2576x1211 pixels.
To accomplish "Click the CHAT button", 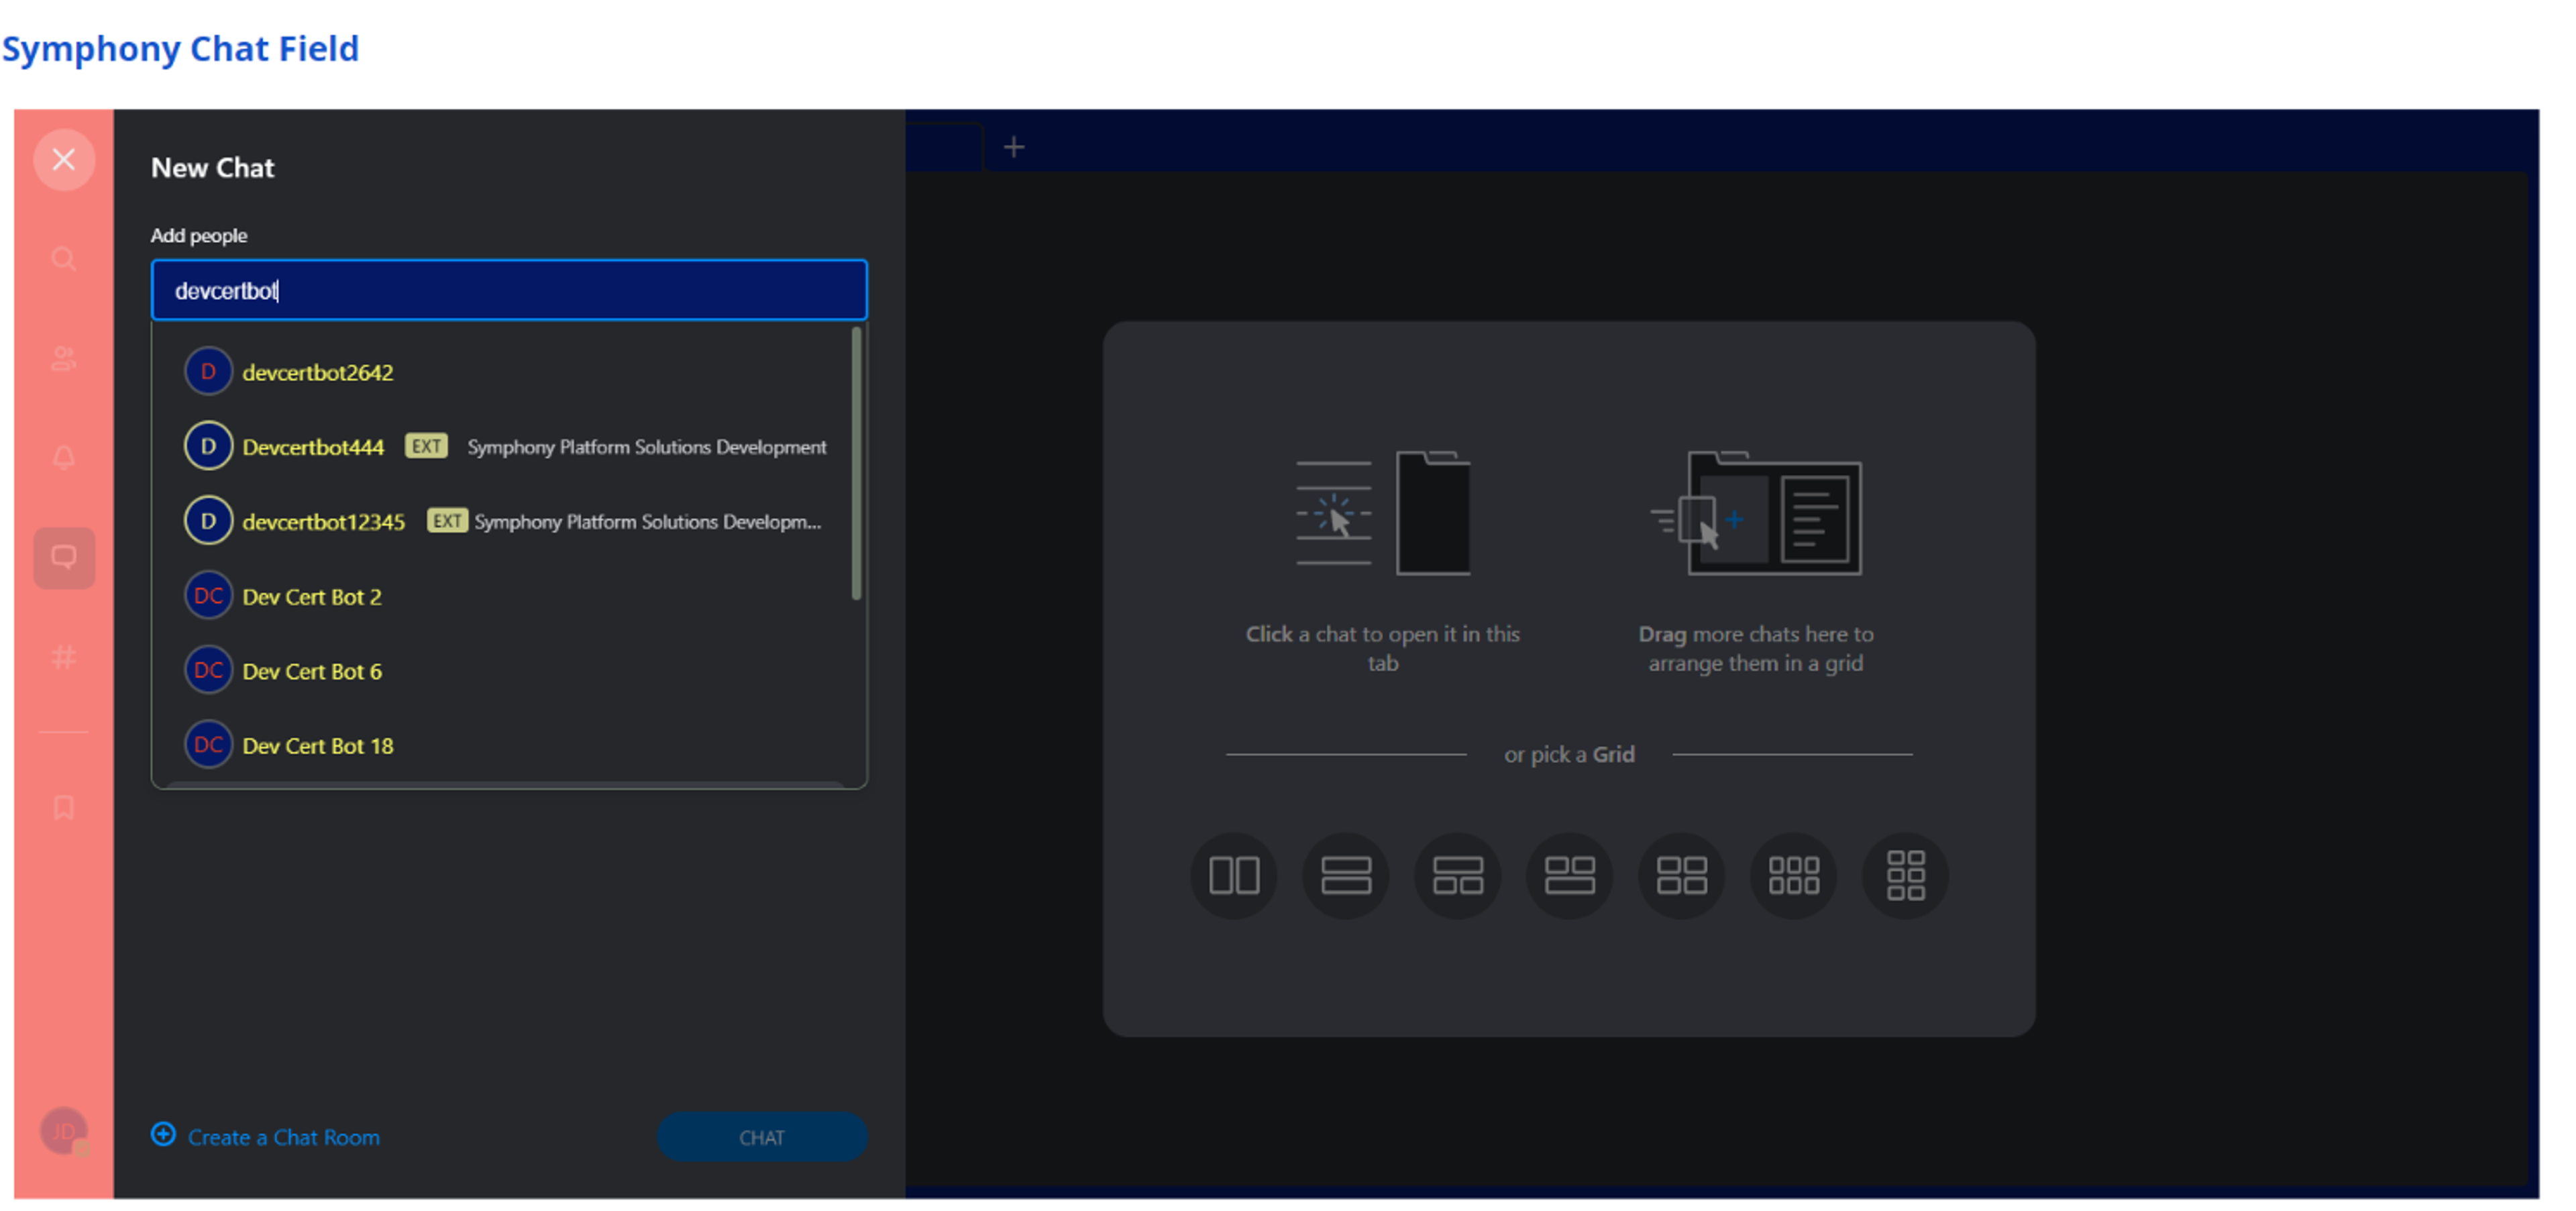I will point(762,1137).
